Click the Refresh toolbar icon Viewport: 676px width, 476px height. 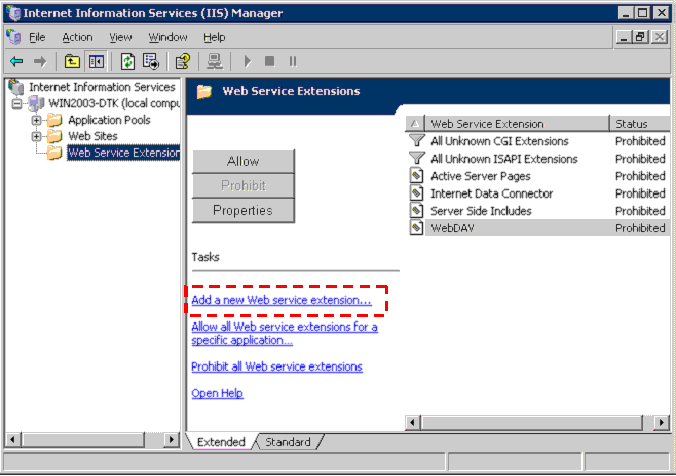coord(128,61)
